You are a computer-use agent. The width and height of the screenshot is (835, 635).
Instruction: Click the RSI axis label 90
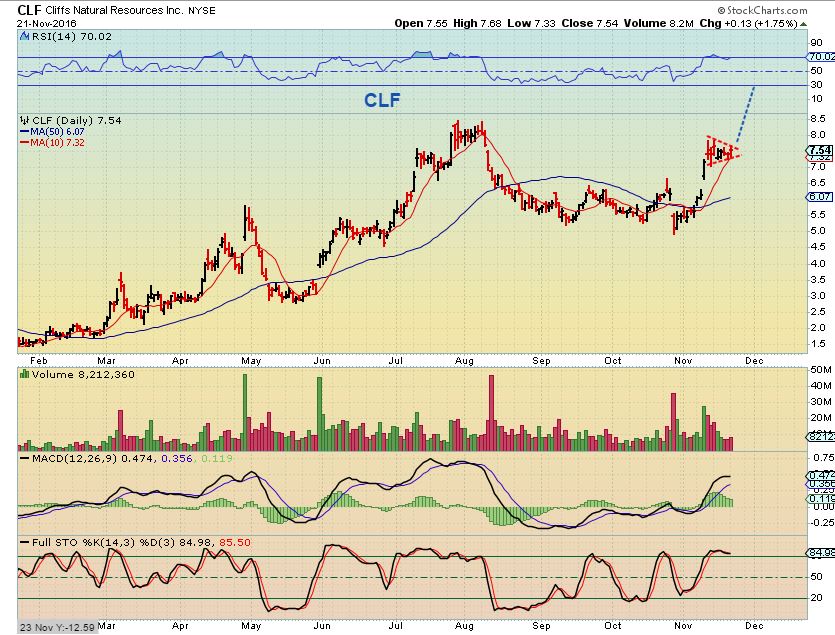[x=816, y=43]
